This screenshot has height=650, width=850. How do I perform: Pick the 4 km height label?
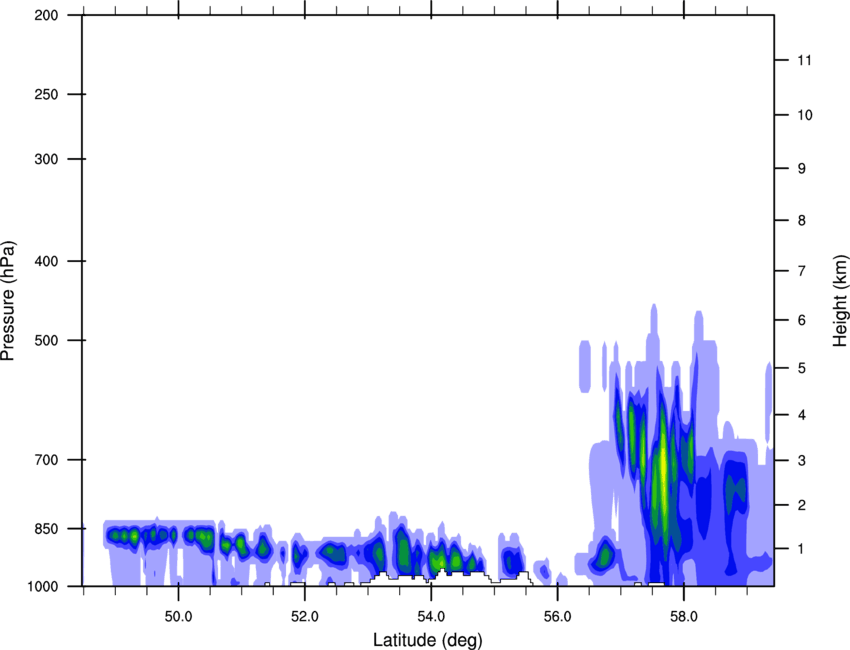pyautogui.click(x=802, y=415)
